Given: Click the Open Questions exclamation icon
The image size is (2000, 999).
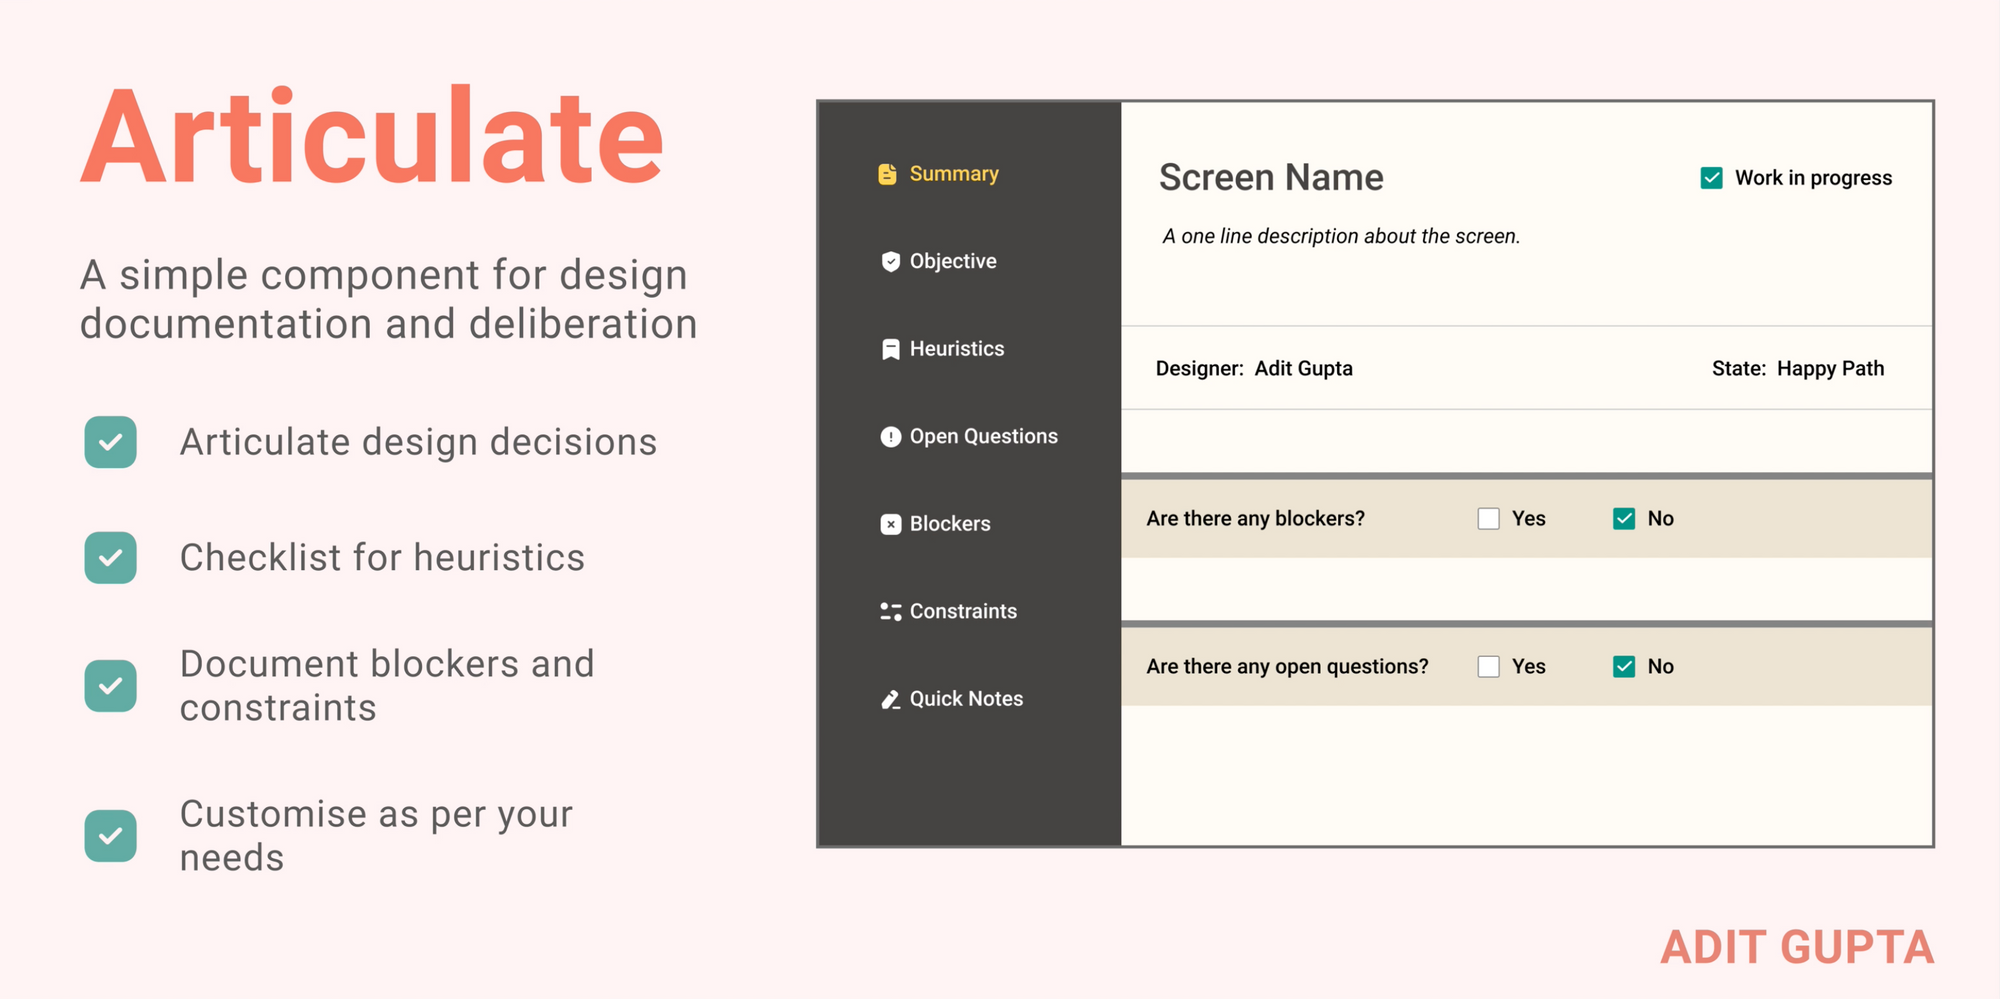Looking at the screenshot, I should point(890,437).
